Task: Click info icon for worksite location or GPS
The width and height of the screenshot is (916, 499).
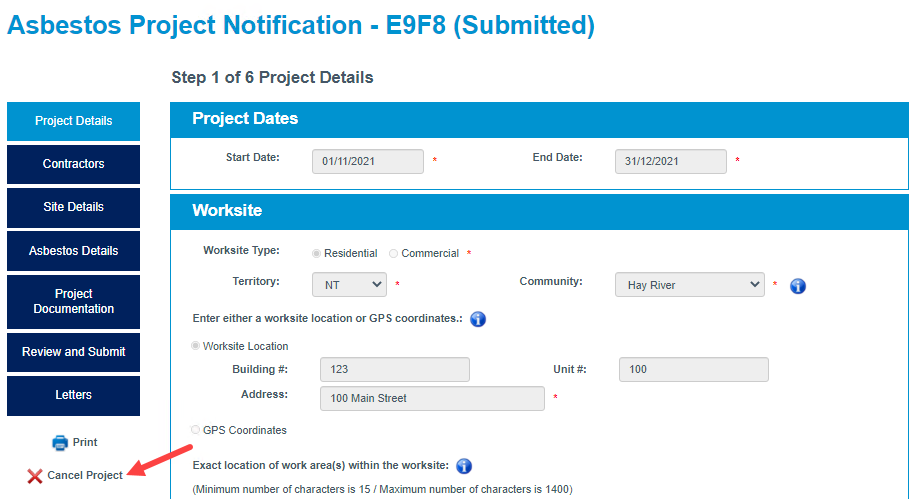Action: 478,319
